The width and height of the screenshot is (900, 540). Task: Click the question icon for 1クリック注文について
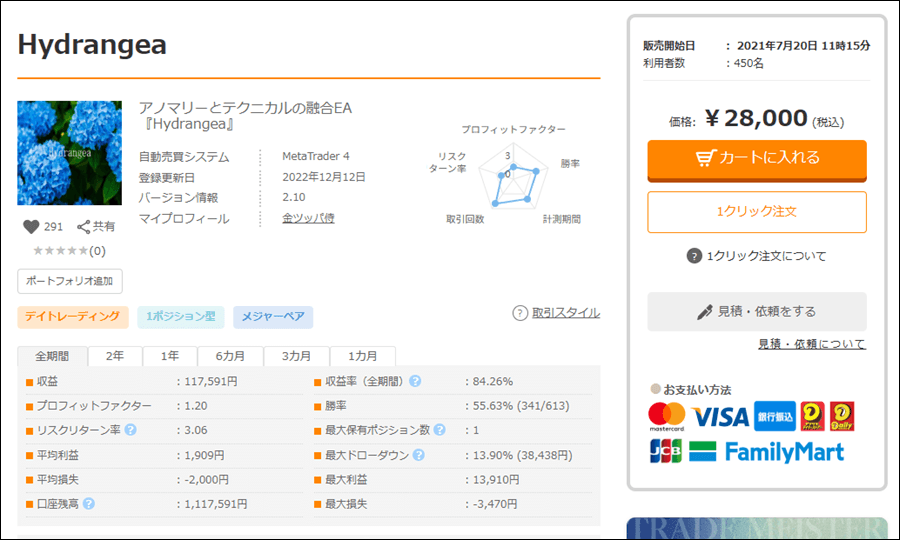point(694,256)
